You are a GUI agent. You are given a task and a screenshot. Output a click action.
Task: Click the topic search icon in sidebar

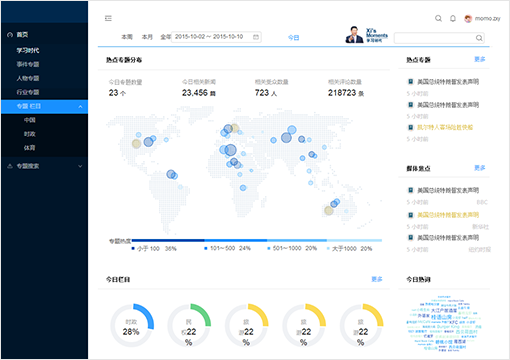(10, 166)
